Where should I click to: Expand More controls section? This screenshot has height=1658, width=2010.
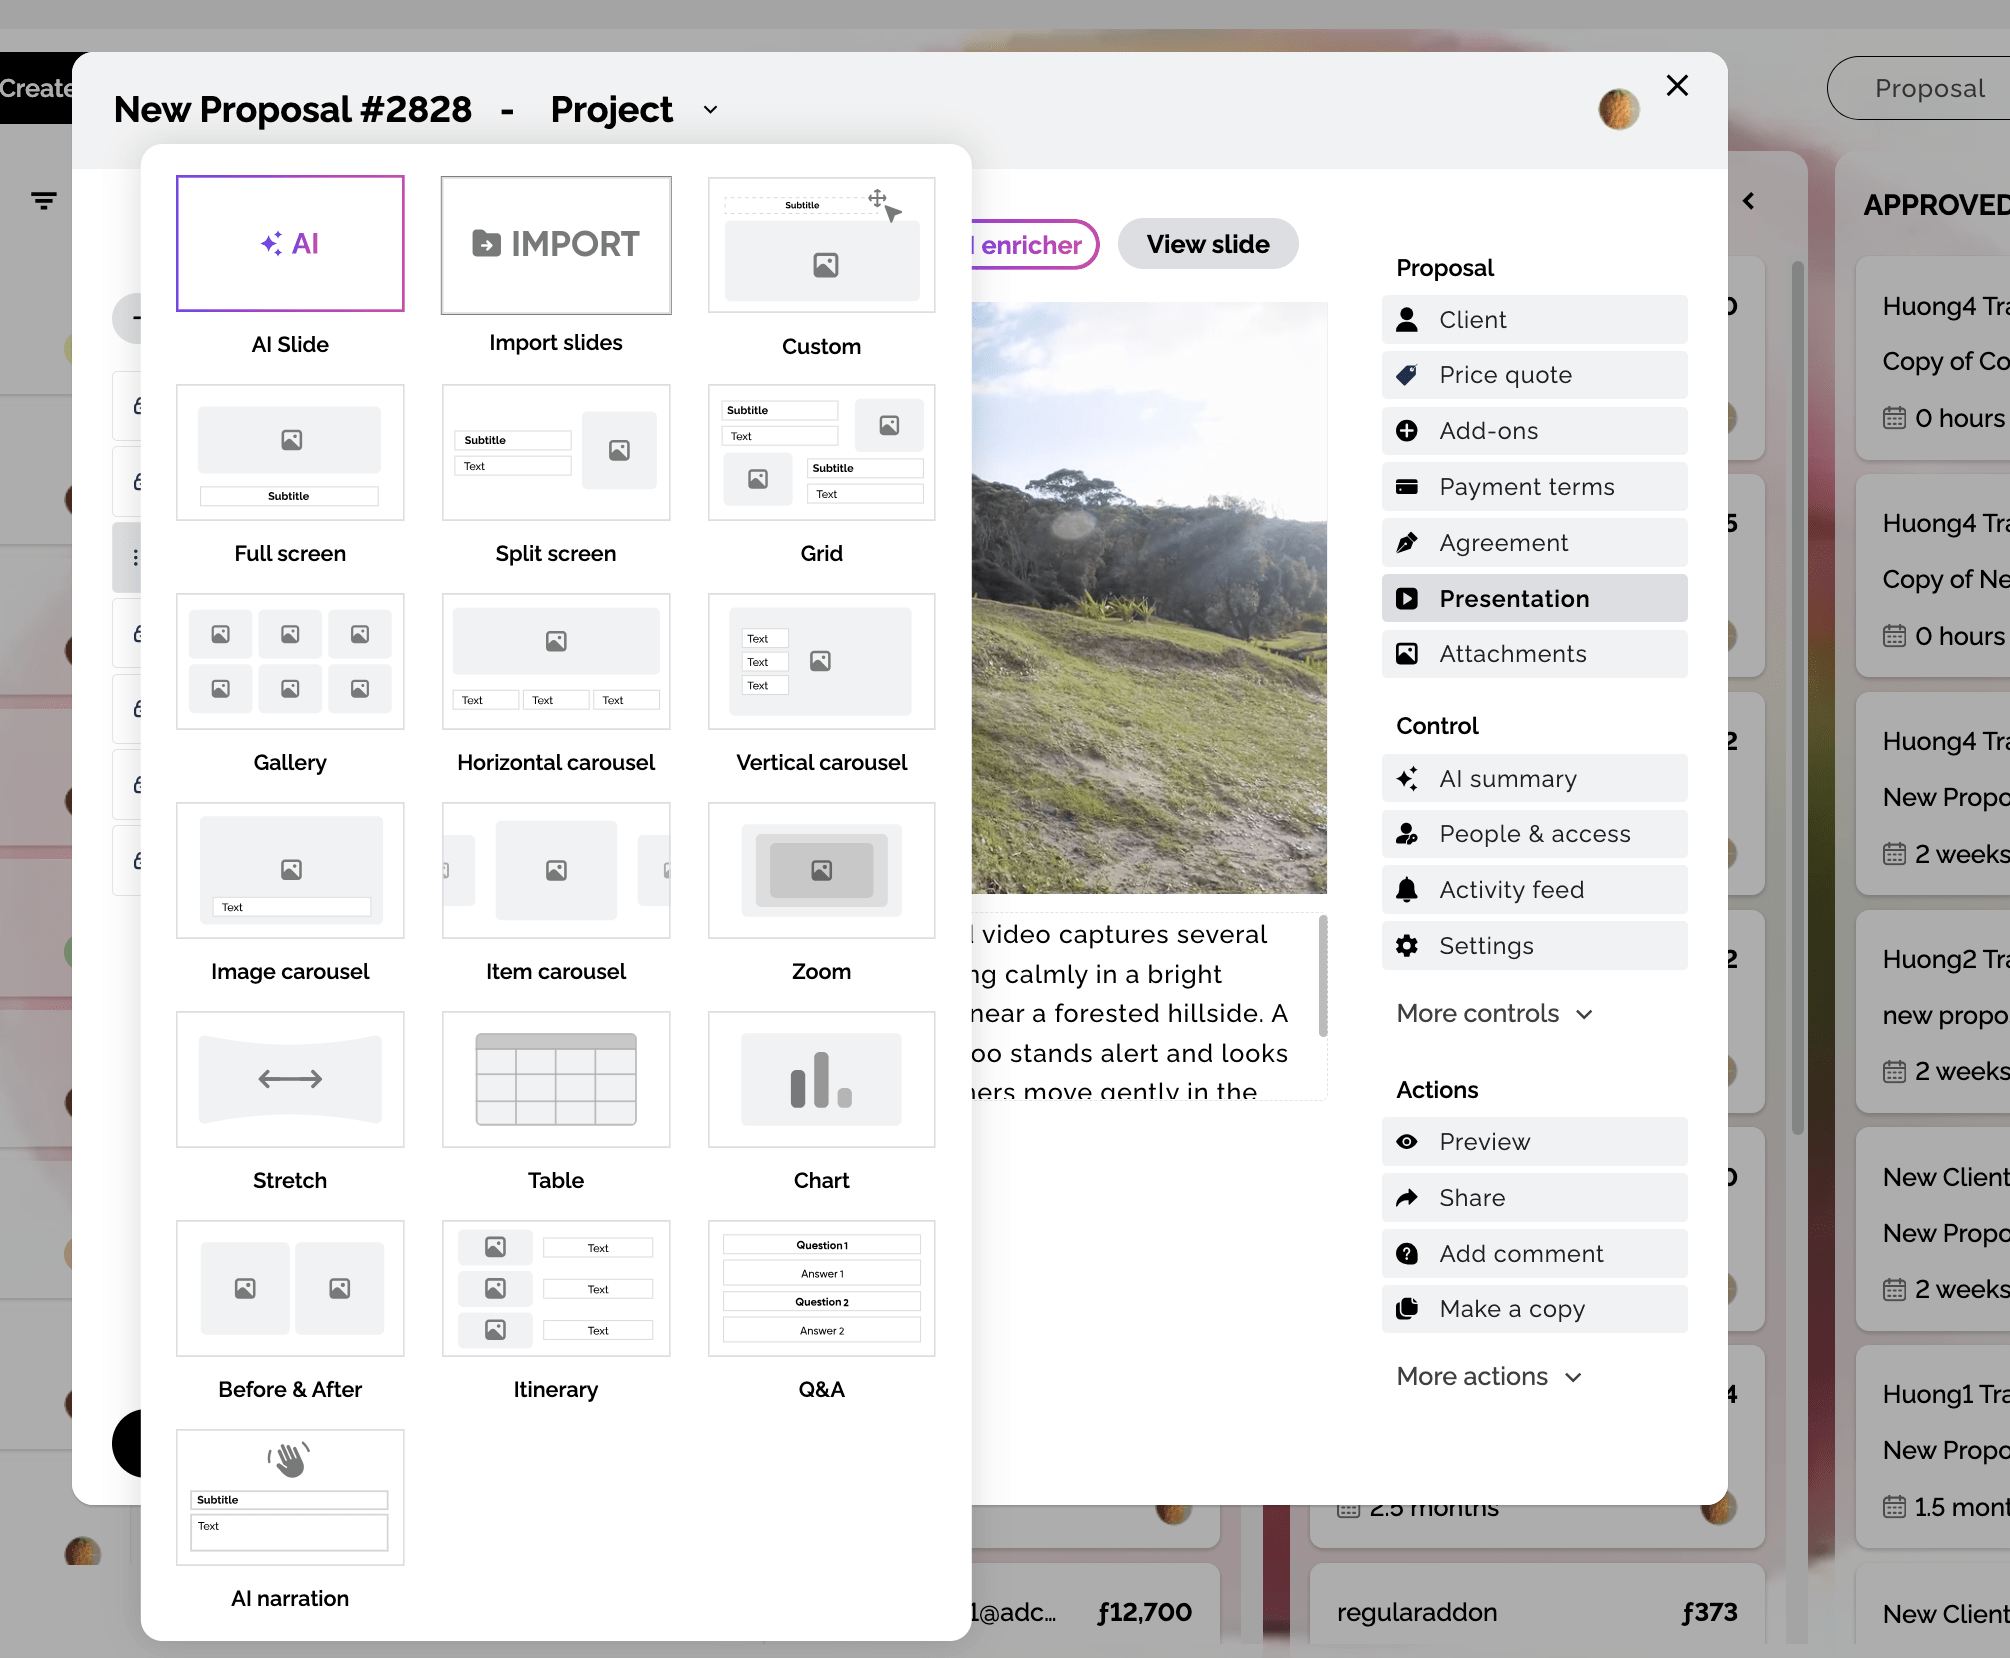[x=1494, y=1013]
